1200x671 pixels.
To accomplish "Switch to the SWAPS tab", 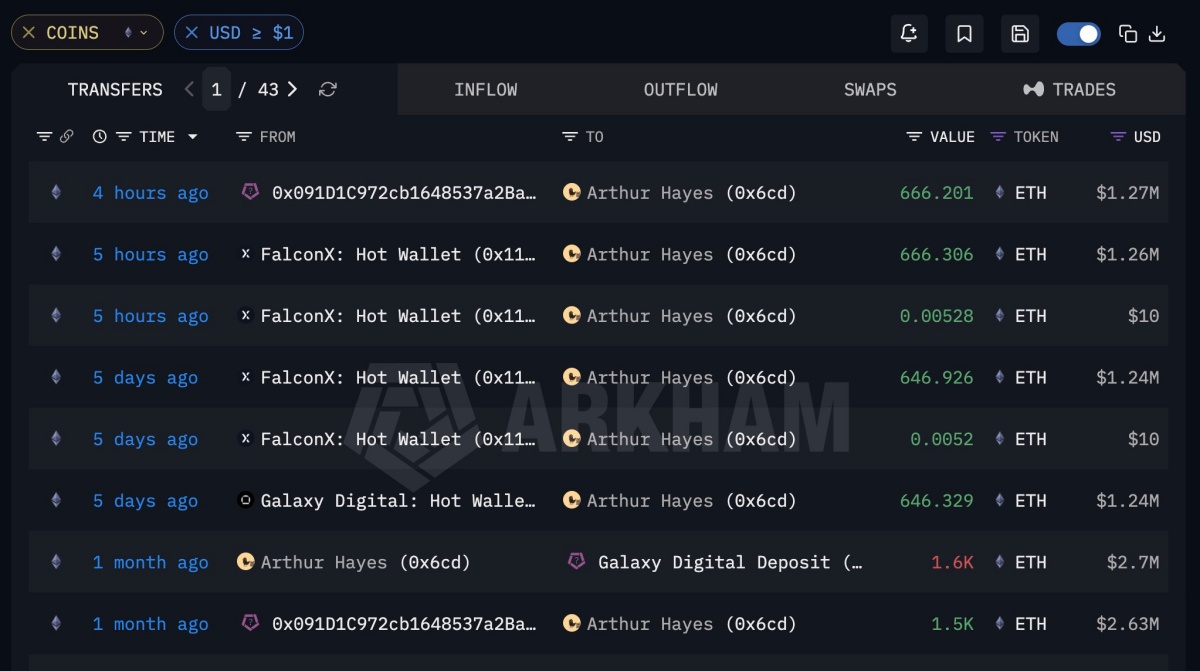I will click(870, 90).
